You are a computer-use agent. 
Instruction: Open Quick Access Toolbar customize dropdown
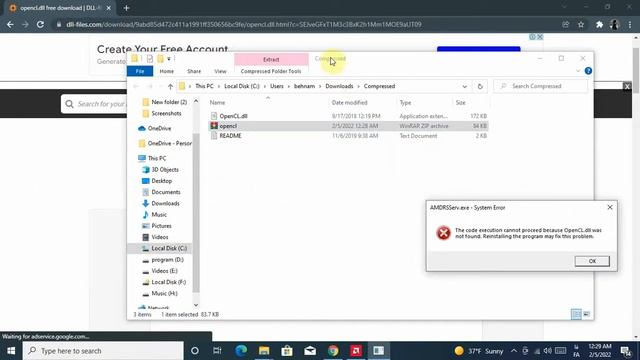[x=169, y=59]
